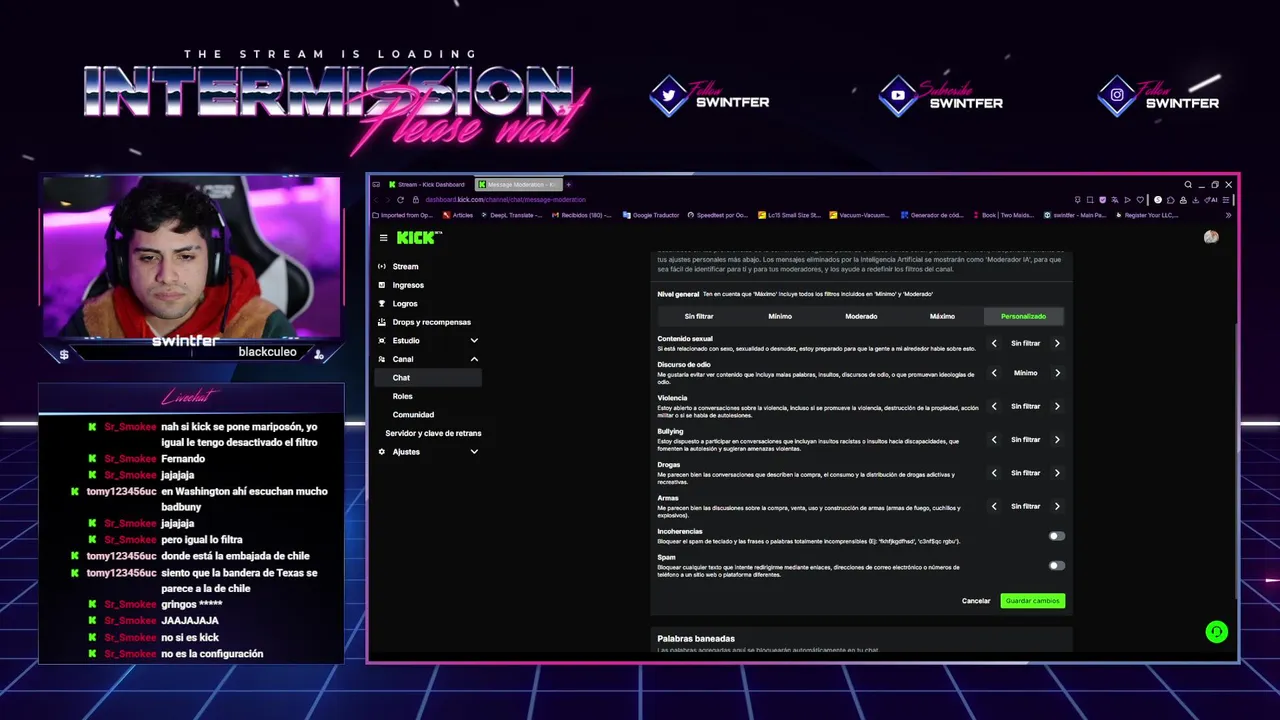Increase Violencia filter with right arrow

click(x=1057, y=406)
